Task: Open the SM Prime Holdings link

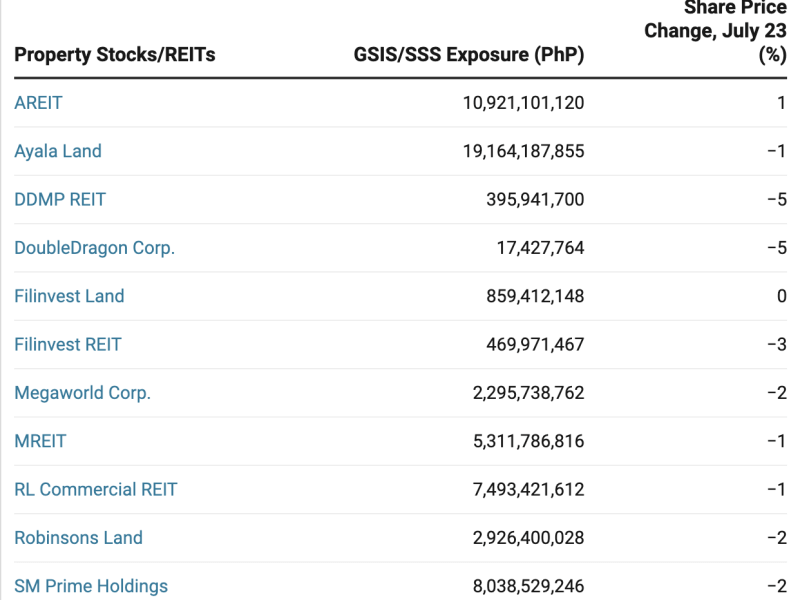Action: (x=90, y=586)
